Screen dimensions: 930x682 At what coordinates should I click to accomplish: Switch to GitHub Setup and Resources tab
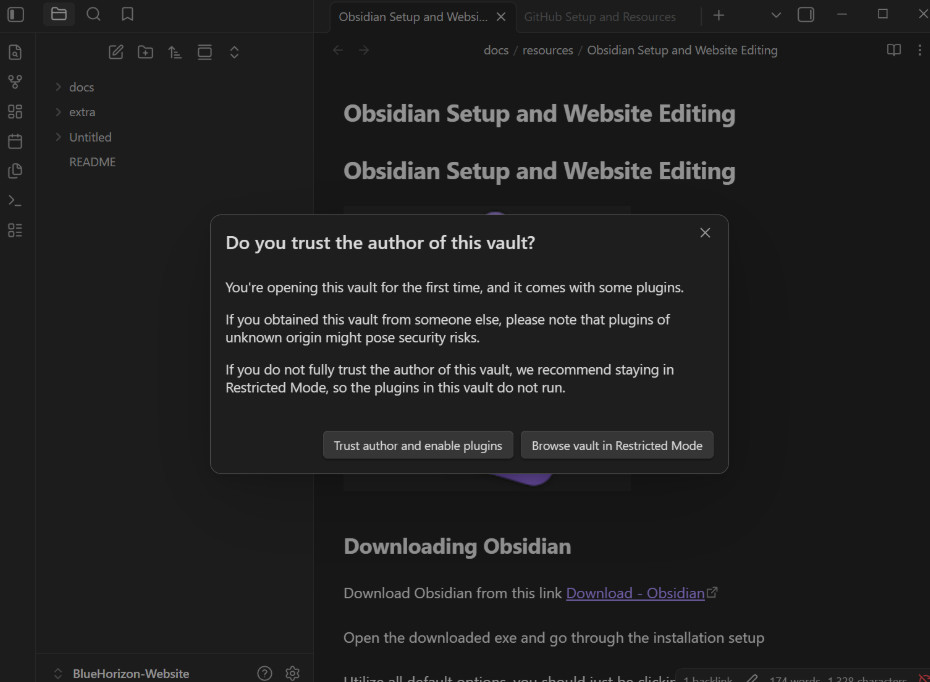pos(600,17)
